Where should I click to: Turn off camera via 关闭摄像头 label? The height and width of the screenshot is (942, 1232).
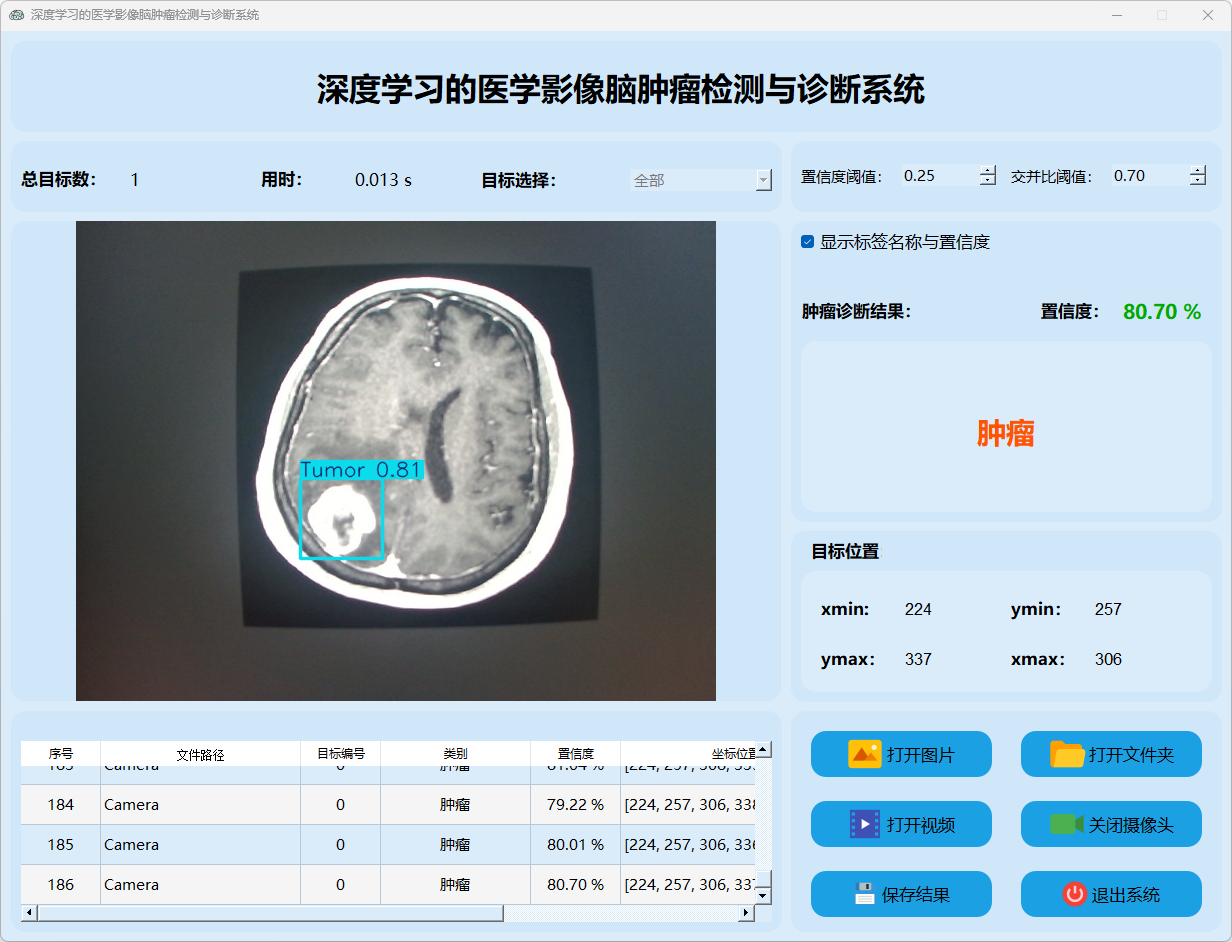pyautogui.click(x=1131, y=825)
